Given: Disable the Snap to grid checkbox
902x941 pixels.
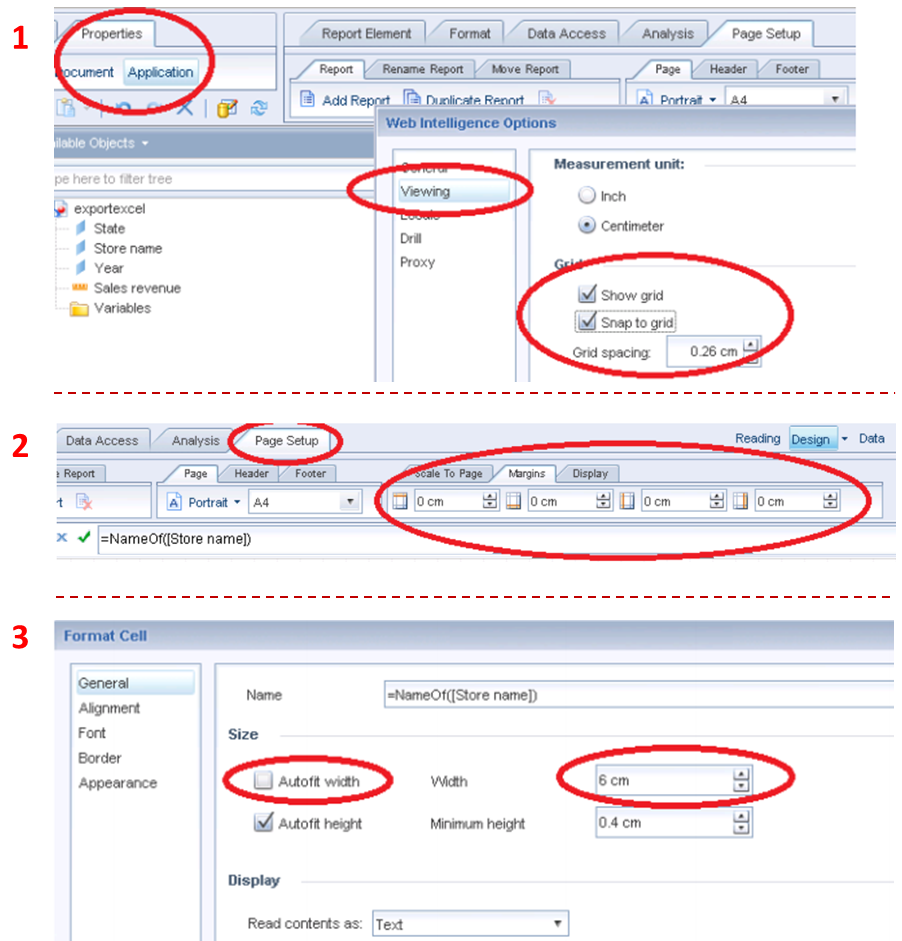Looking at the screenshot, I should (x=587, y=322).
